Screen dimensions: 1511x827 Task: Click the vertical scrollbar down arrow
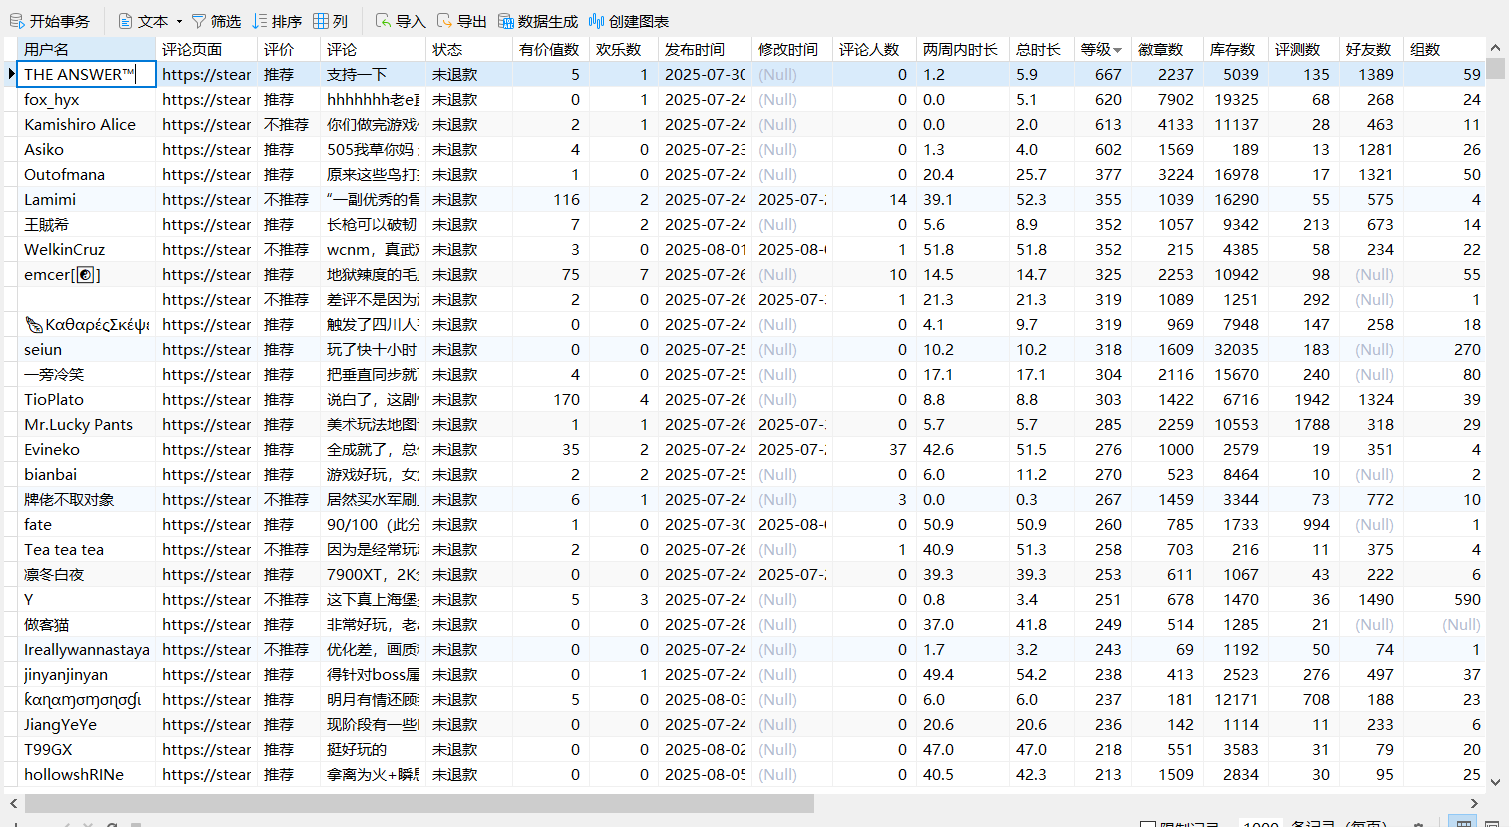[x=1495, y=782]
